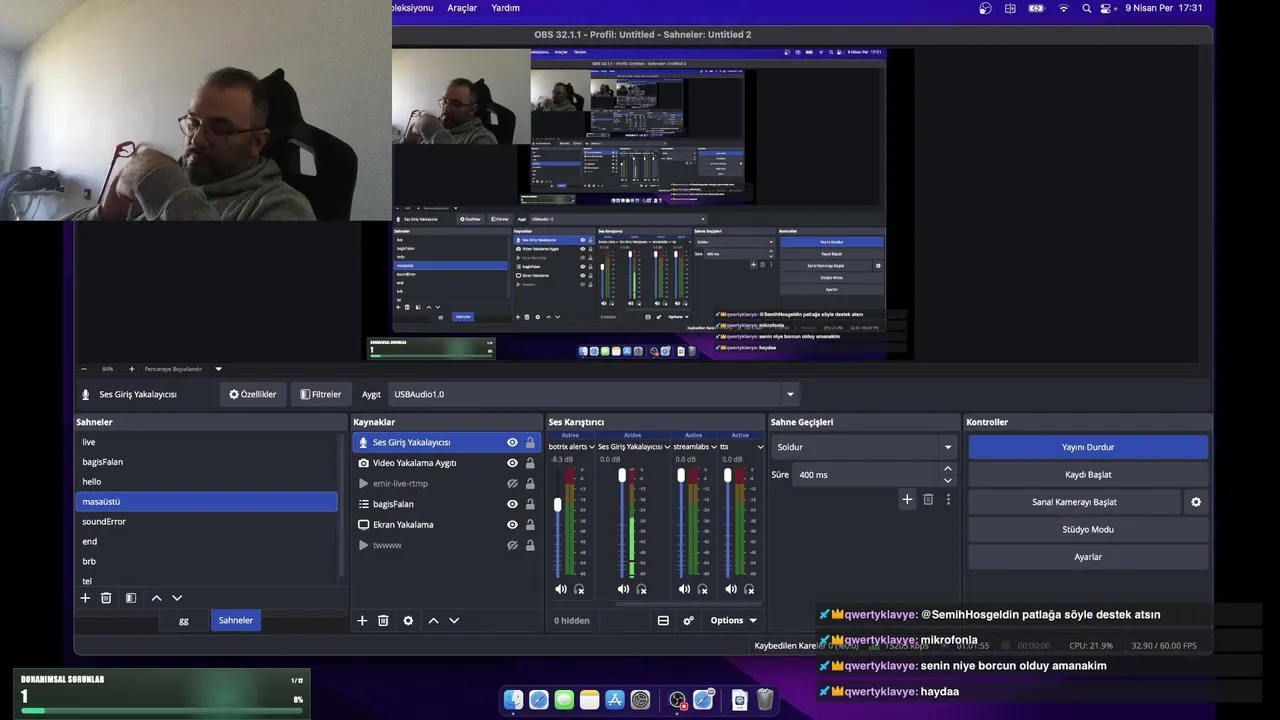Click the Sanal Kamerayı Başlat button
1280x720 pixels.
tap(1074, 502)
